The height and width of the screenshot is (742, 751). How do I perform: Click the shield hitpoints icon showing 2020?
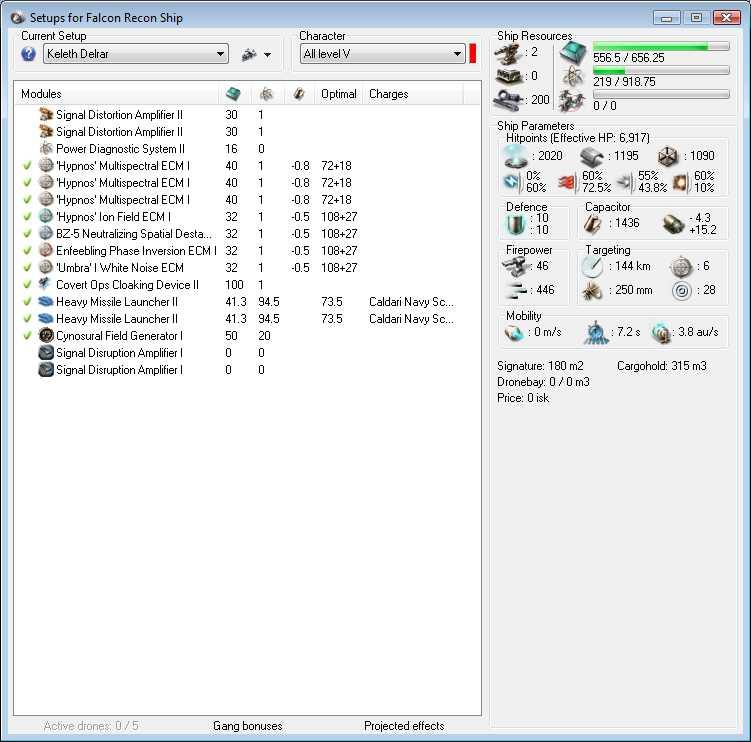coord(516,156)
